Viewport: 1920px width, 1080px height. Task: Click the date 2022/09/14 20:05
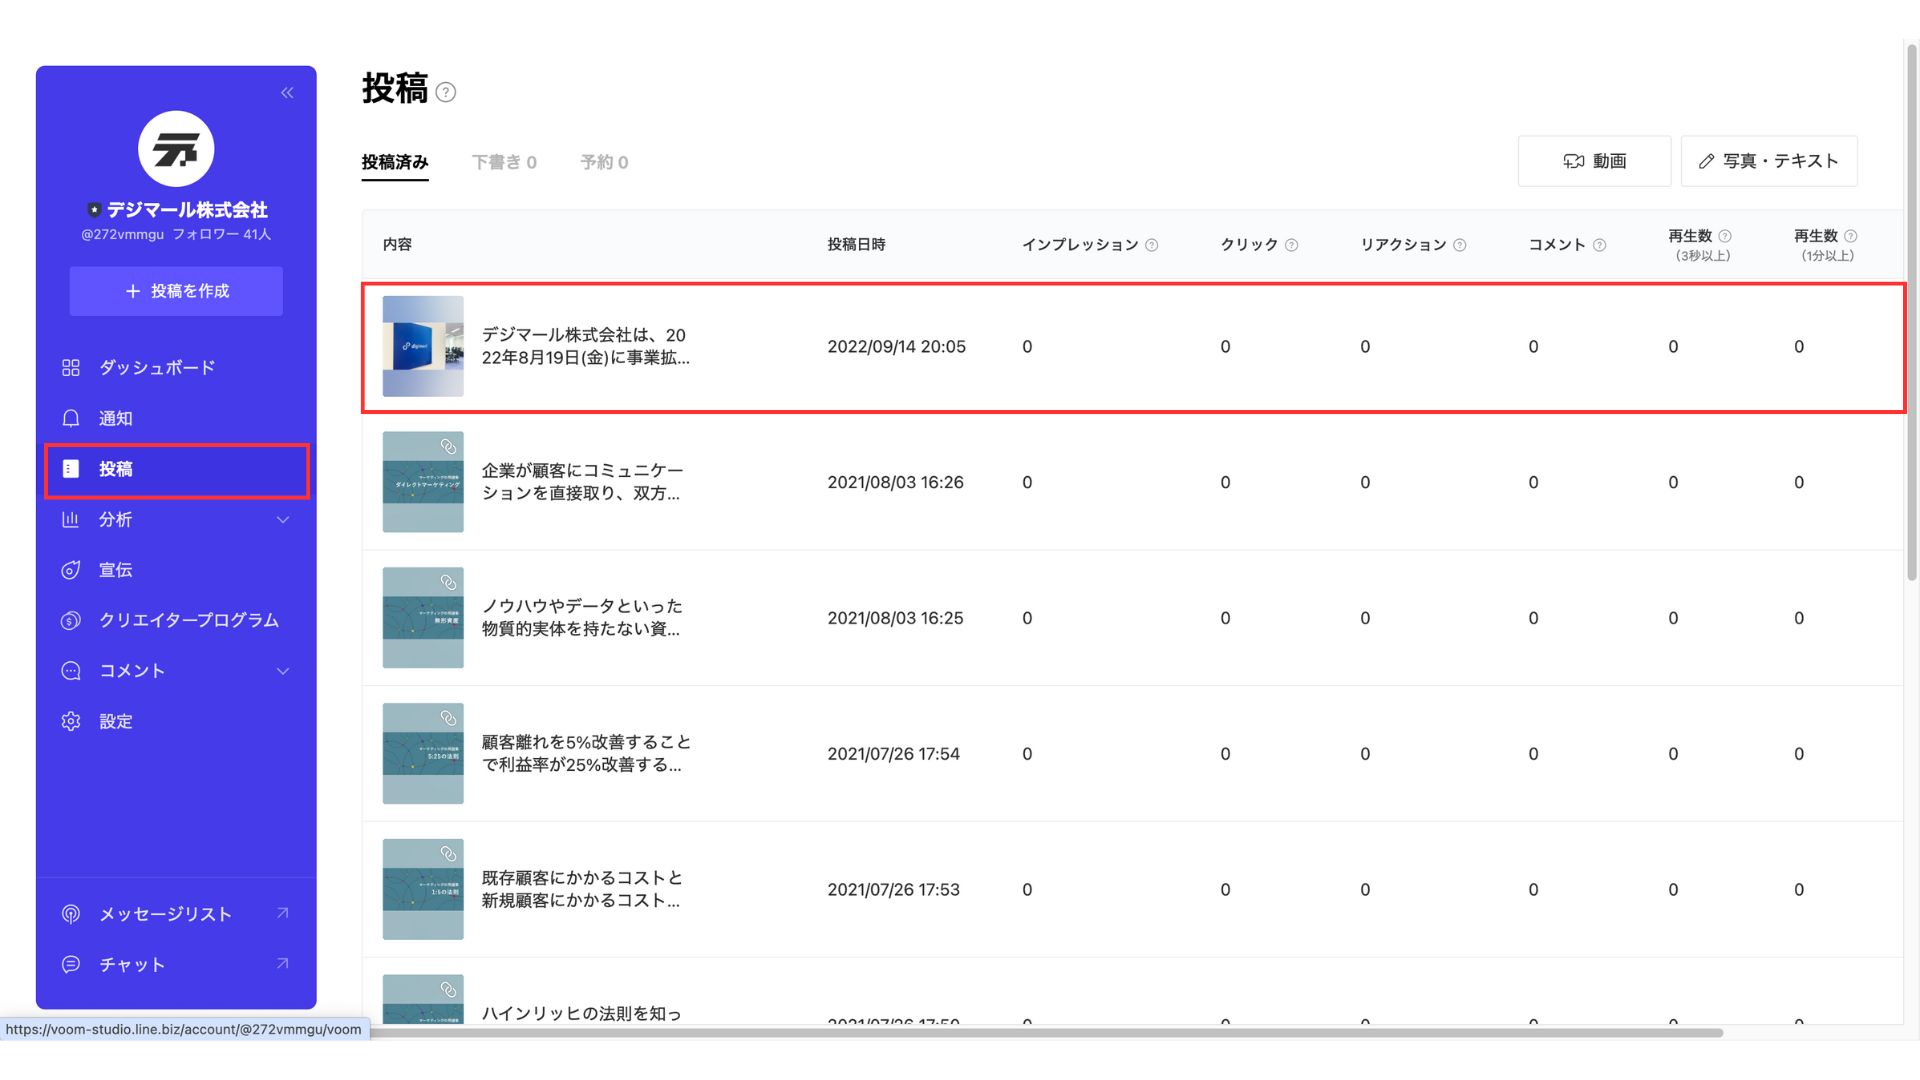pos(897,347)
